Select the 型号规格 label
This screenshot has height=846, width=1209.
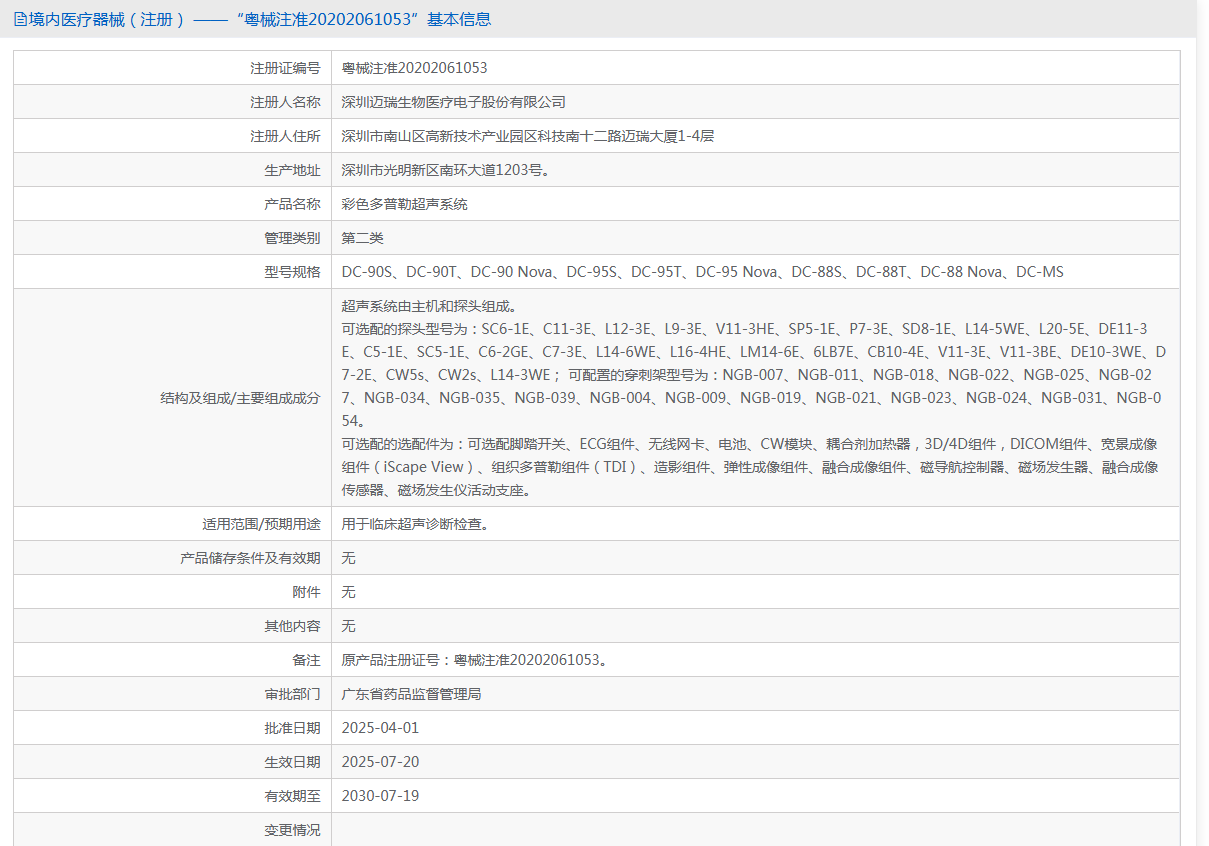click(292, 272)
